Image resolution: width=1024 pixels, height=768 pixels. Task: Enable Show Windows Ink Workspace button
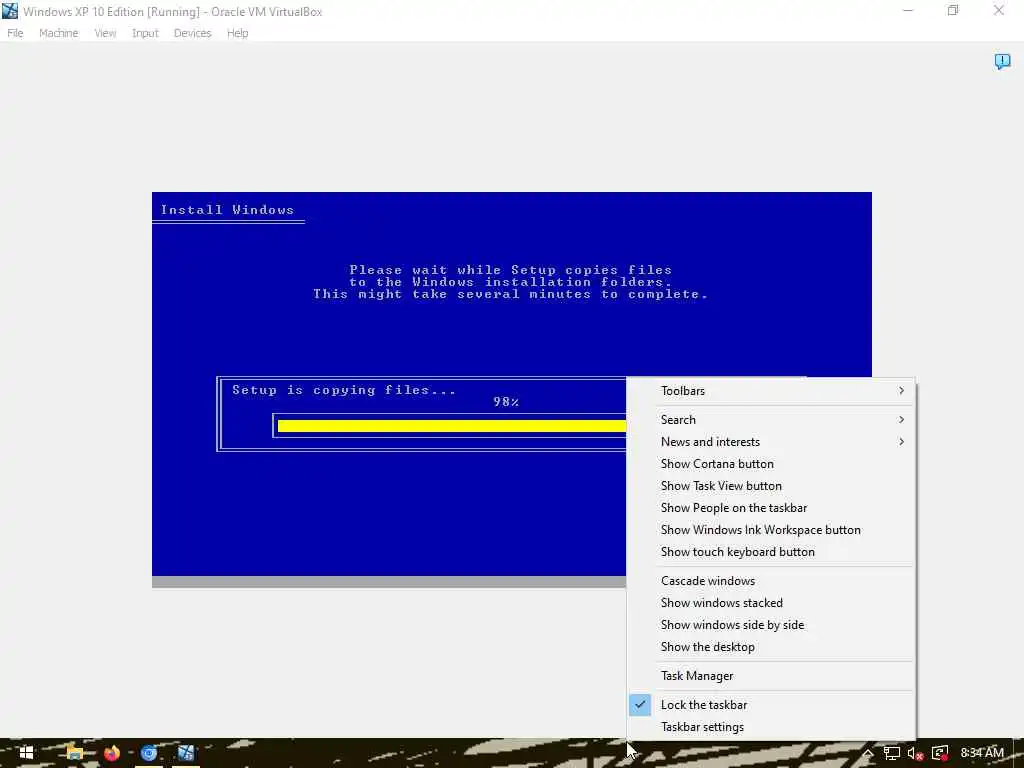771,530
